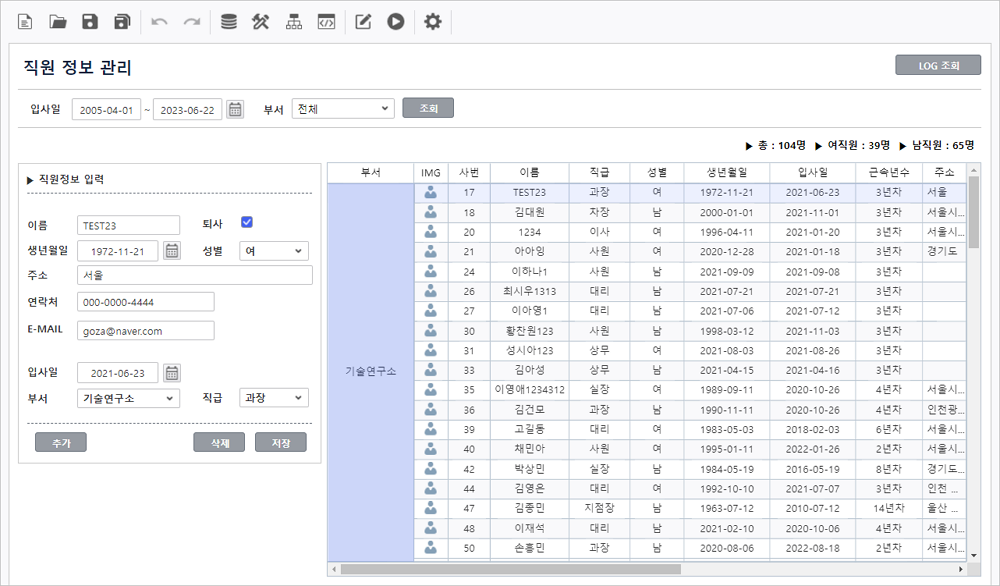Image resolution: width=1000 pixels, height=586 pixels.
Task: Click the save icon in toolbar
Action: coord(90,22)
